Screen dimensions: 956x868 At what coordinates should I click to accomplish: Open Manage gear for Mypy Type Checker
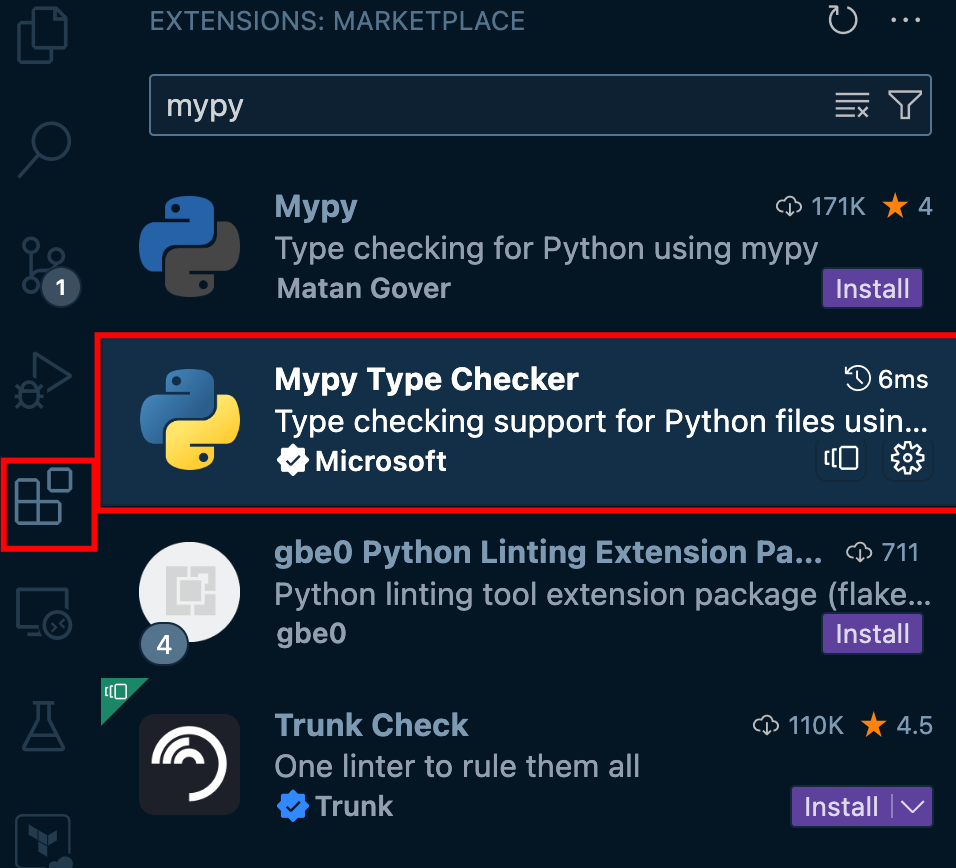click(x=907, y=458)
